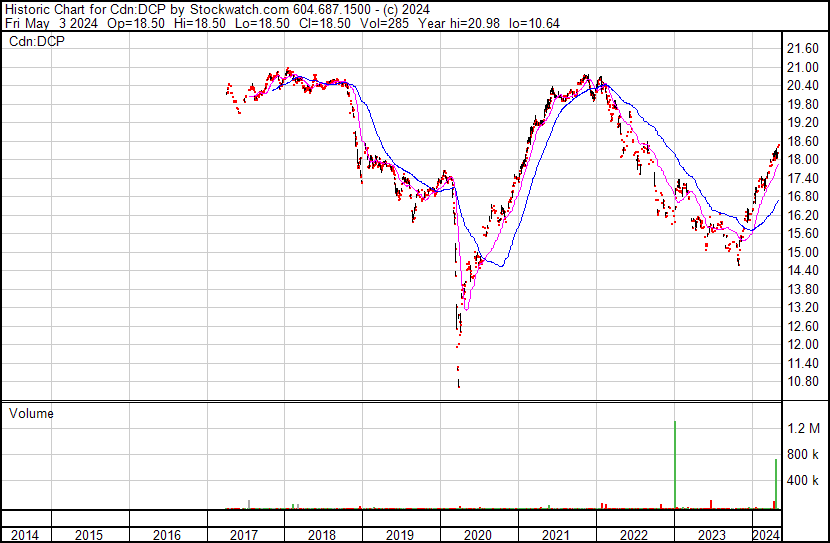Click the 1.2 M volume axis label
Image resolution: width=830 pixels, height=543 pixels.
tap(803, 428)
